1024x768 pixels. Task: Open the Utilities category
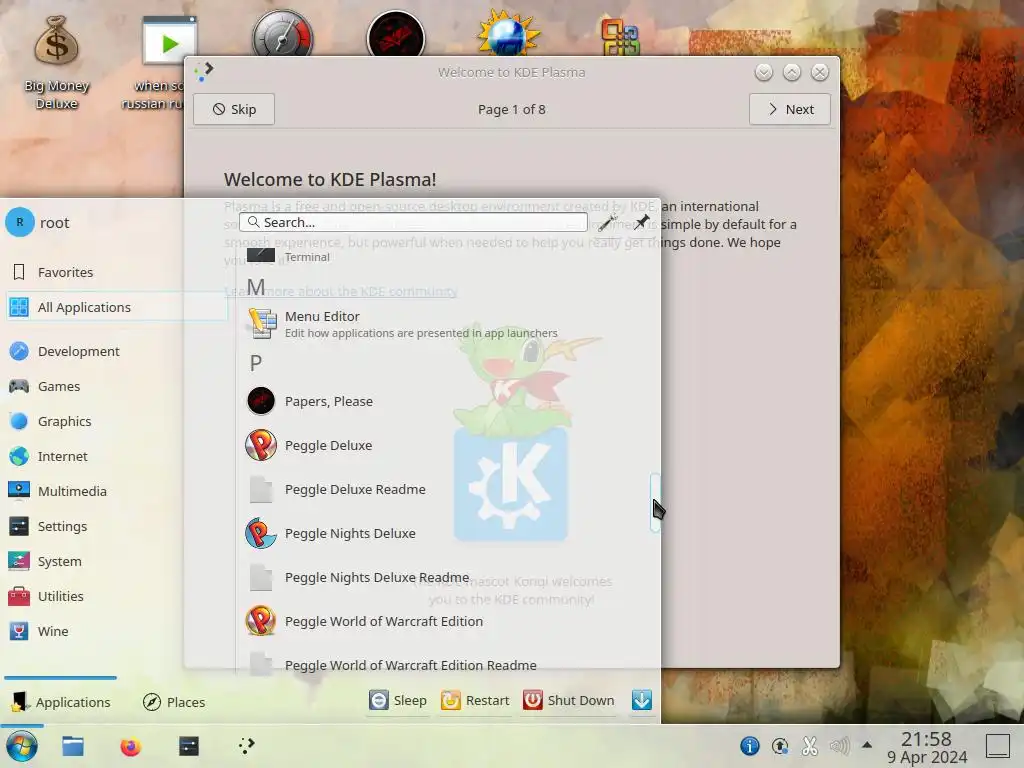(116, 596)
